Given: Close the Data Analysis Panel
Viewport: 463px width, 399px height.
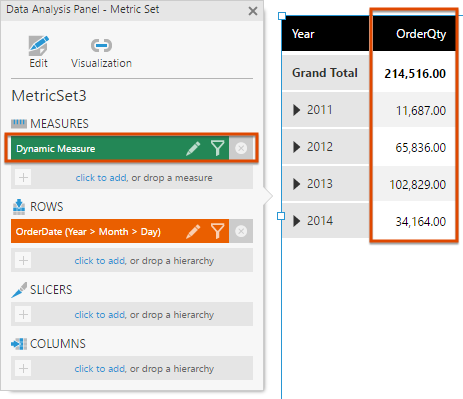Looking at the screenshot, I should pyautogui.click(x=253, y=11).
